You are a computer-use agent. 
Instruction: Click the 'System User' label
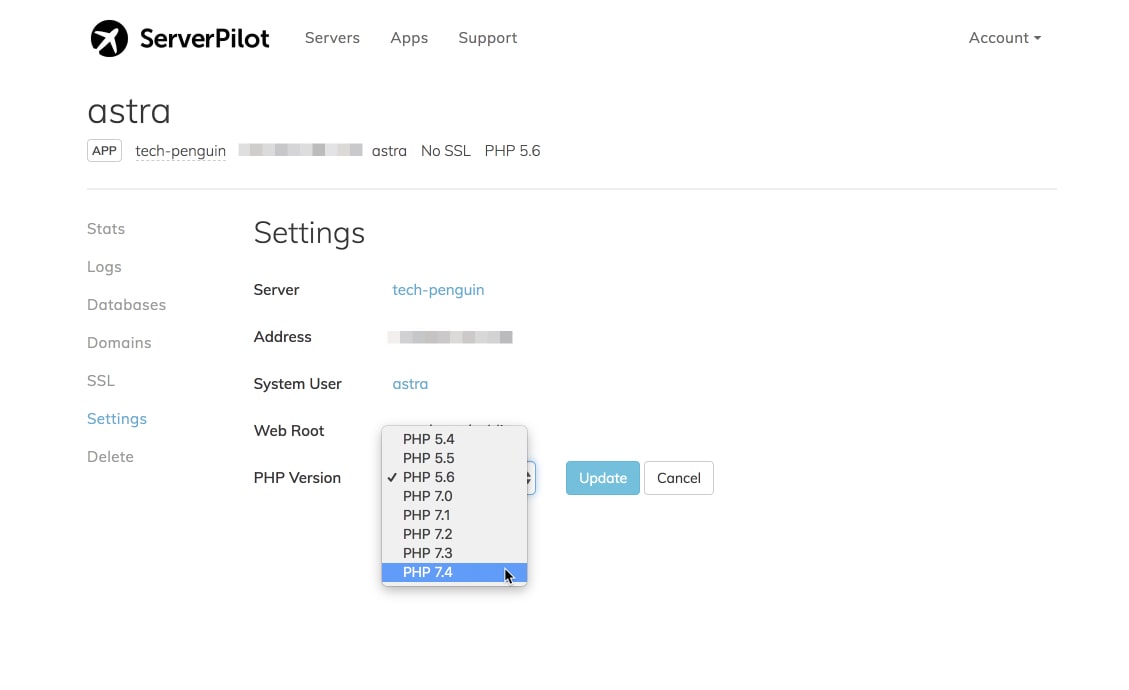click(x=297, y=384)
